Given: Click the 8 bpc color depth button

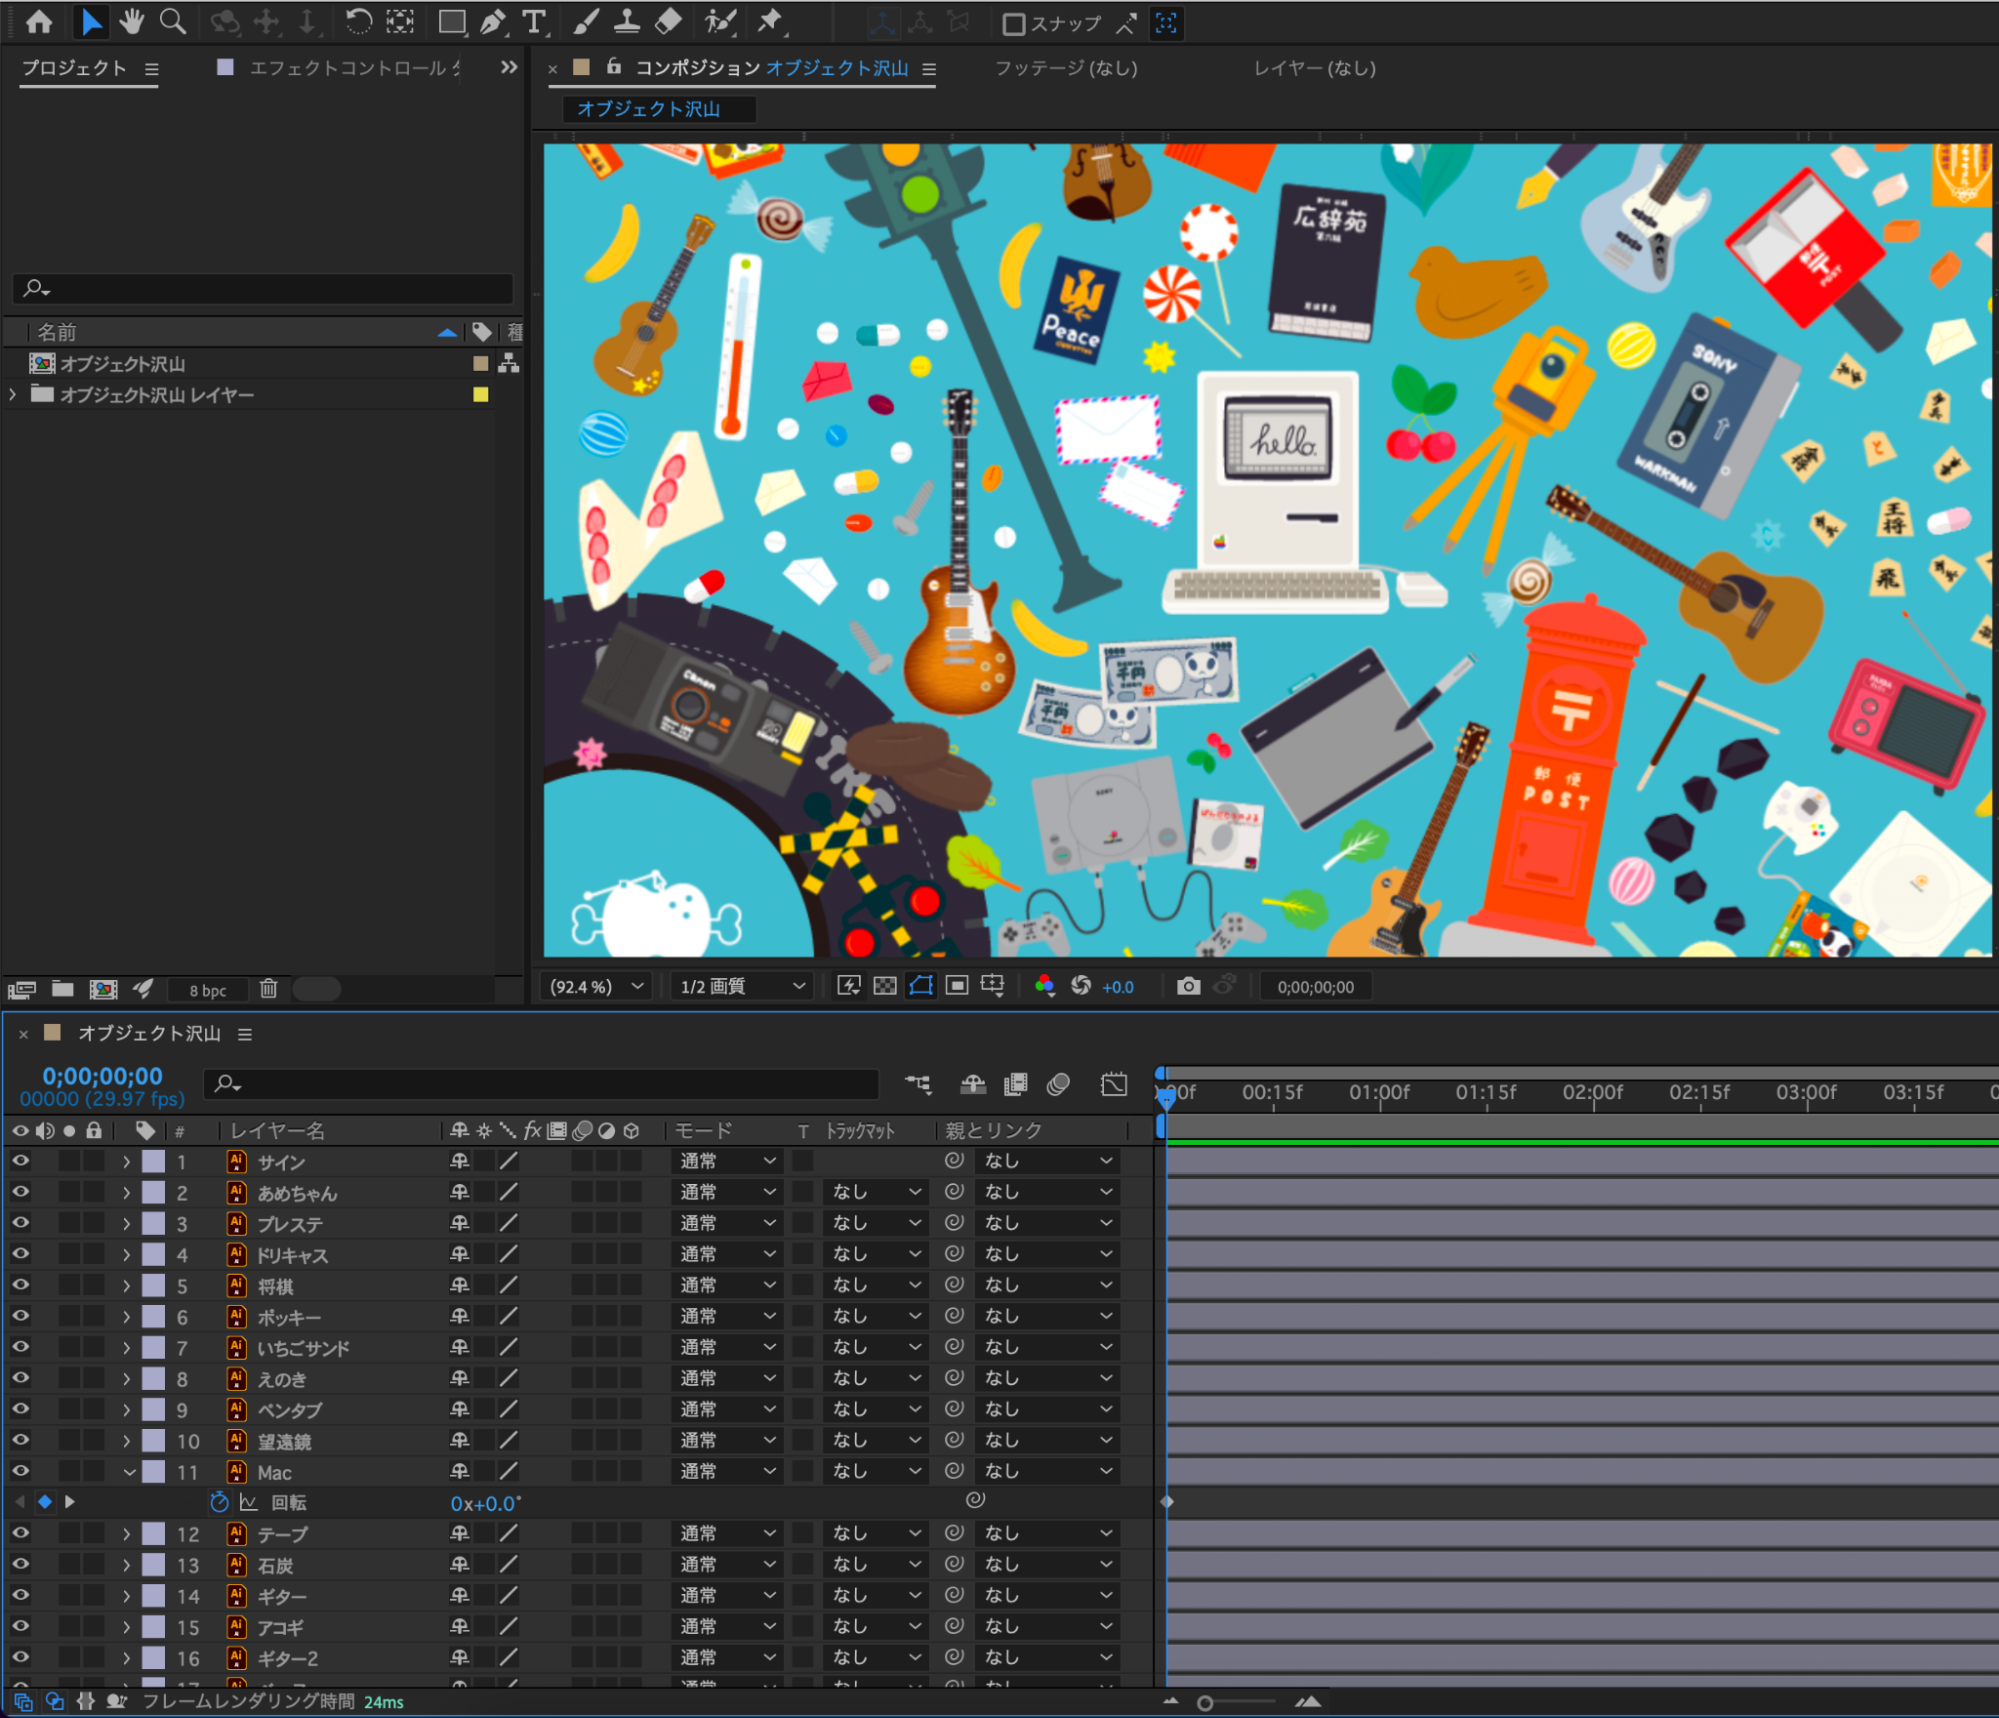Looking at the screenshot, I should 208,990.
